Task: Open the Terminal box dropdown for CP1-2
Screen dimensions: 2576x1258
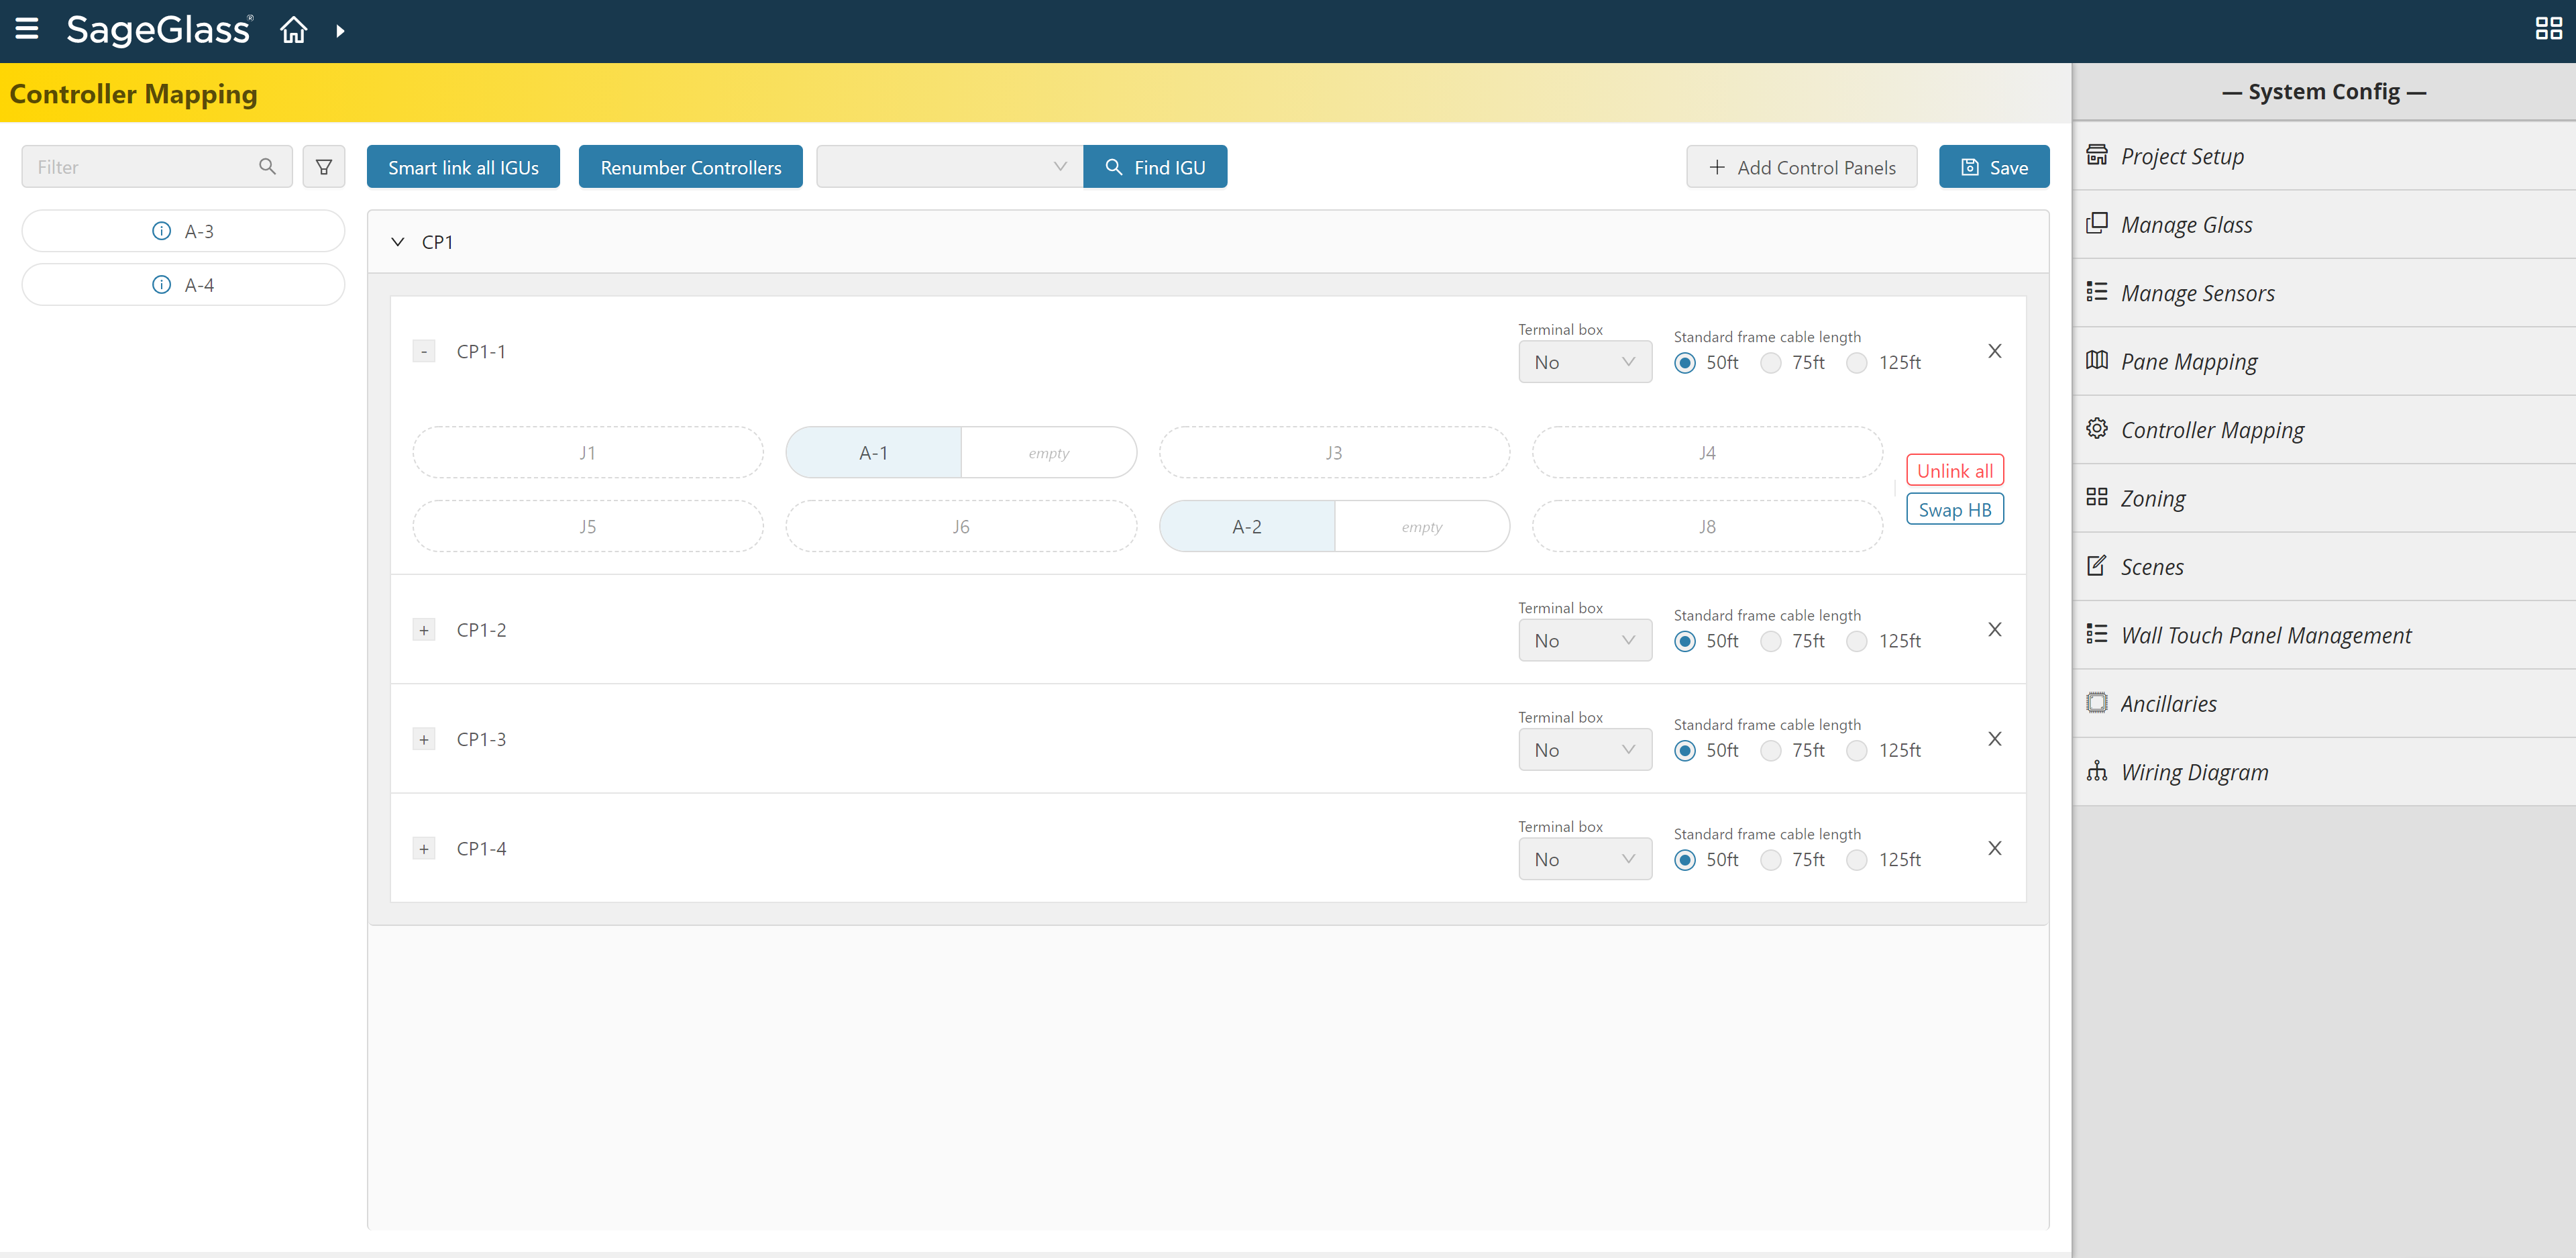Action: [1585, 640]
